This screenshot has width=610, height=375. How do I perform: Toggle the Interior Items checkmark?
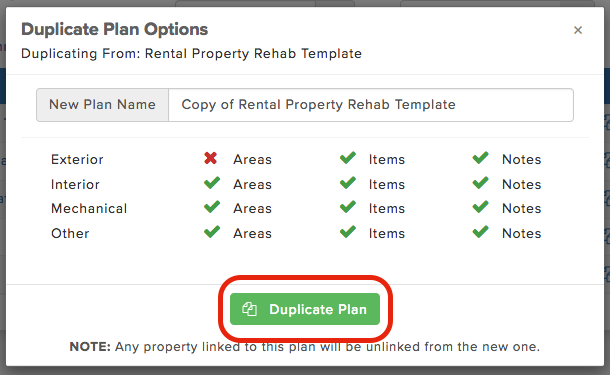pos(348,183)
